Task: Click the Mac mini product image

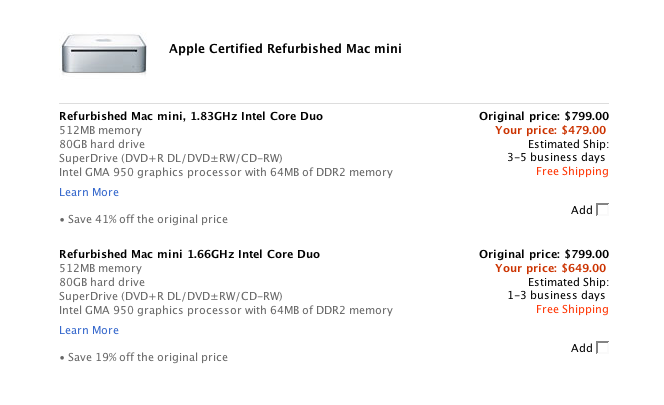Action: 104,54
